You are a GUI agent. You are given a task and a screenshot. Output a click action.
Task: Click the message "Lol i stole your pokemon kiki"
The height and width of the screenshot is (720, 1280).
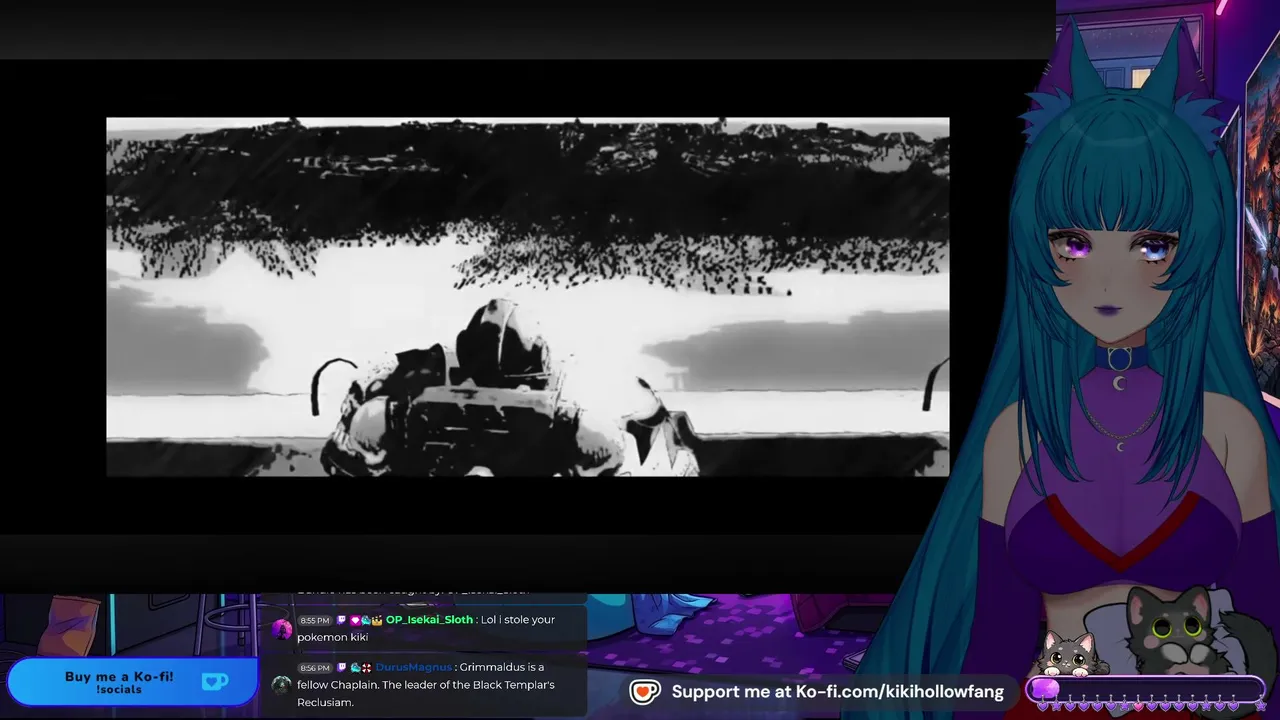[426, 628]
